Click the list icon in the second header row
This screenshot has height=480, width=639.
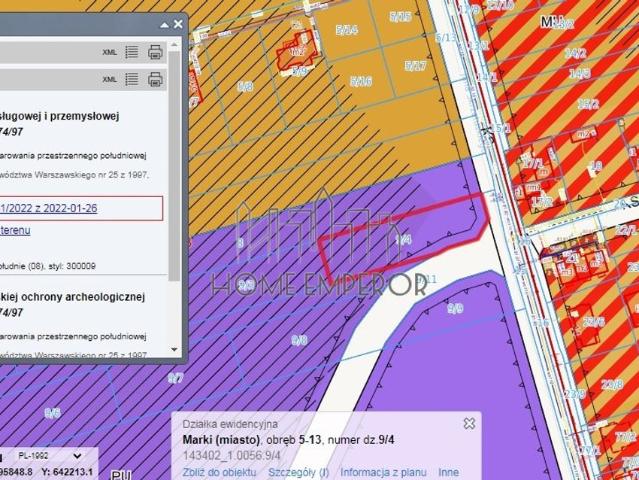(132, 80)
